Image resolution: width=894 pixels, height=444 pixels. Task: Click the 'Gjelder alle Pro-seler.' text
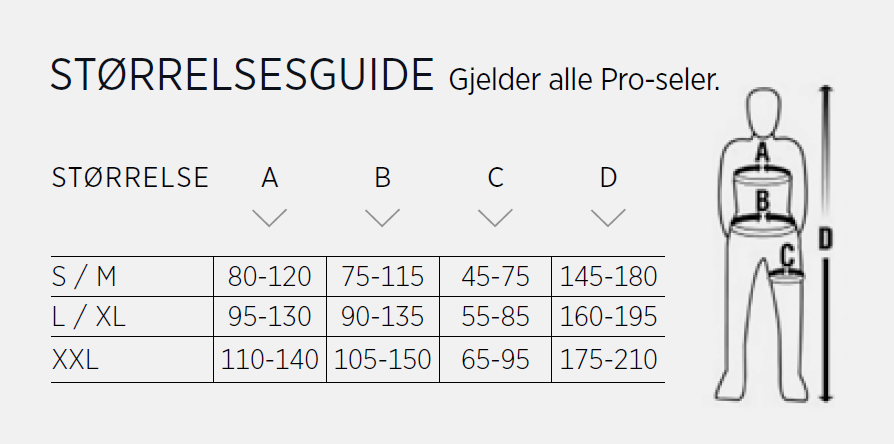point(584,80)
